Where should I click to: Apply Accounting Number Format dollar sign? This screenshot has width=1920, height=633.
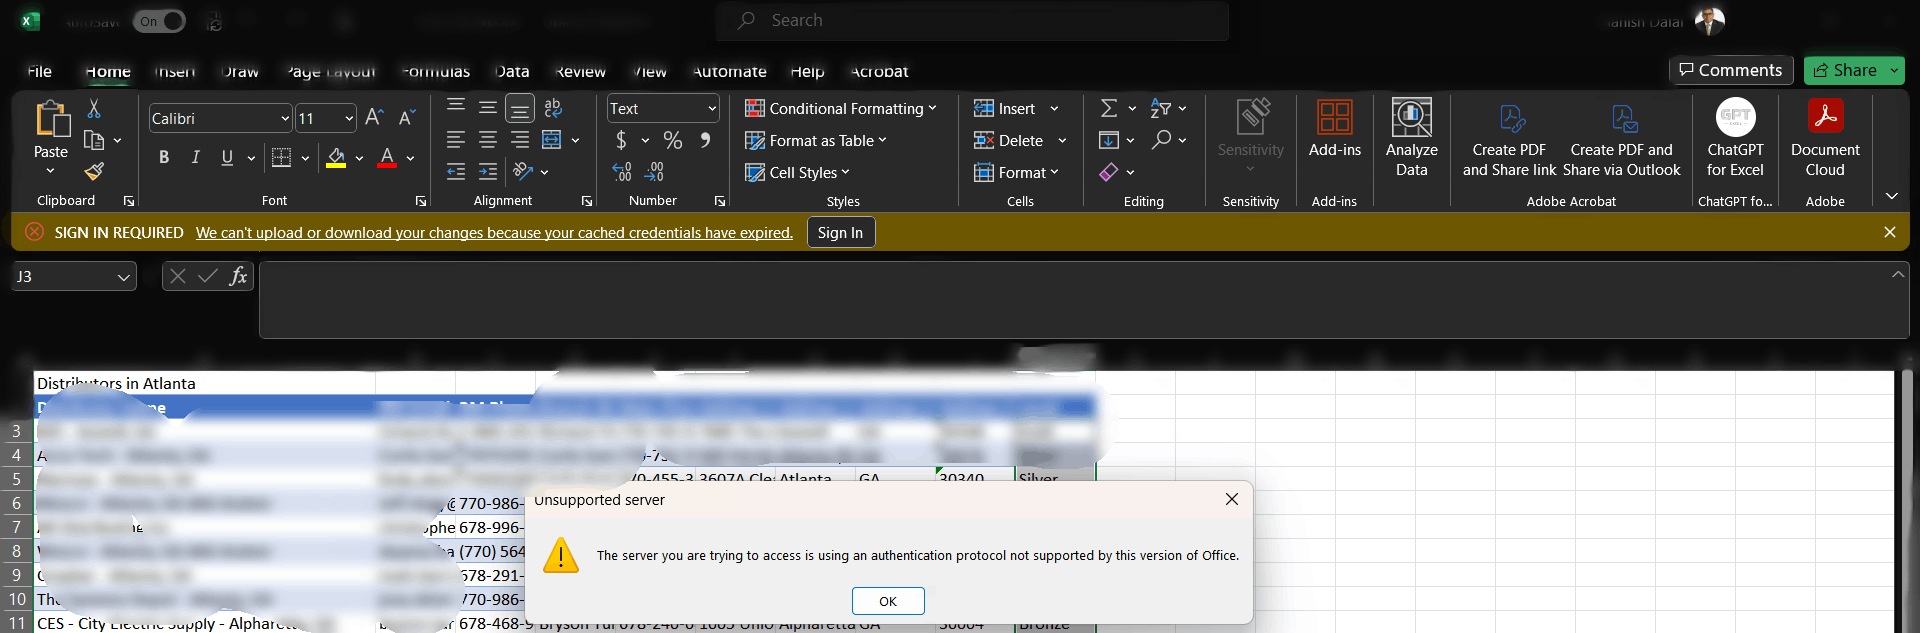[x=621, y=140]
